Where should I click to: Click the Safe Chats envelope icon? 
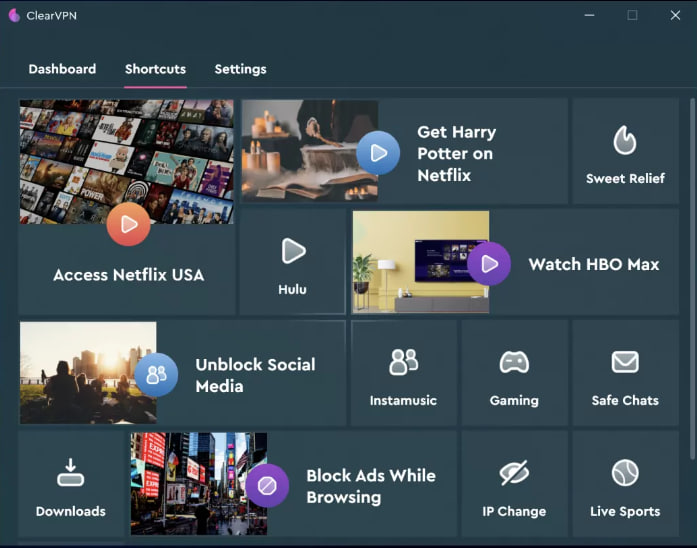click(x=625, y=362)
